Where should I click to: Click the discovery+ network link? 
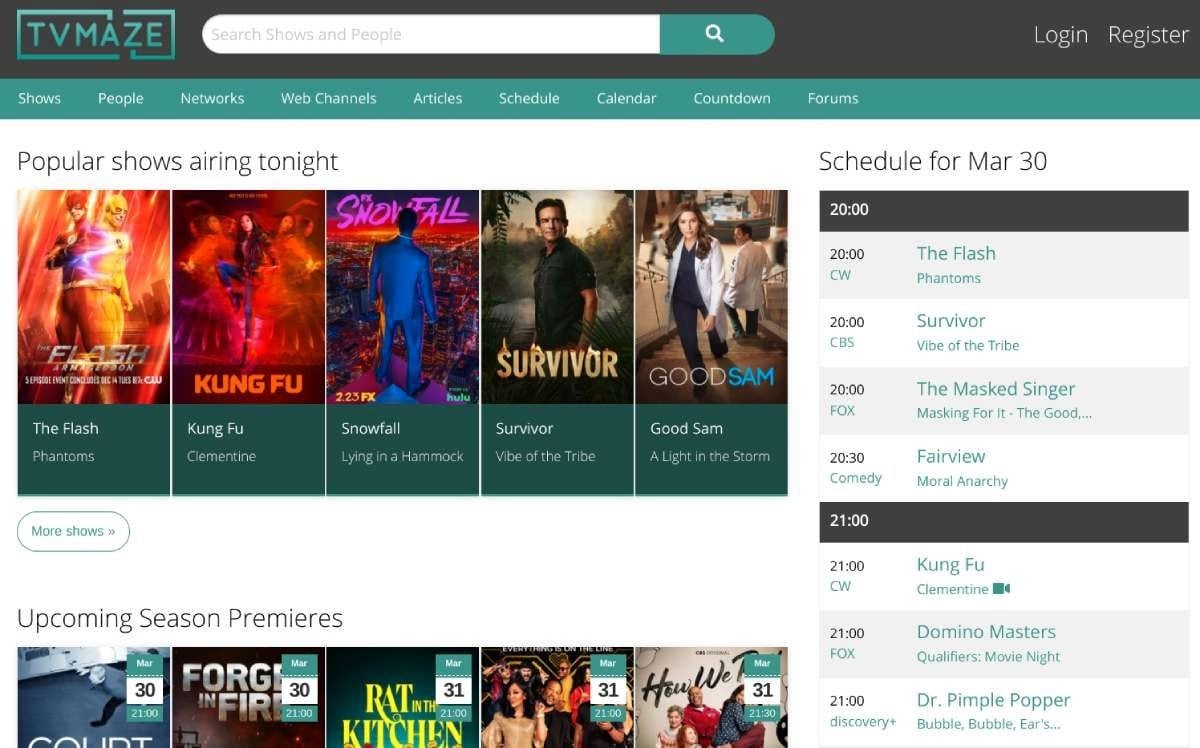(x=863, y=722)
